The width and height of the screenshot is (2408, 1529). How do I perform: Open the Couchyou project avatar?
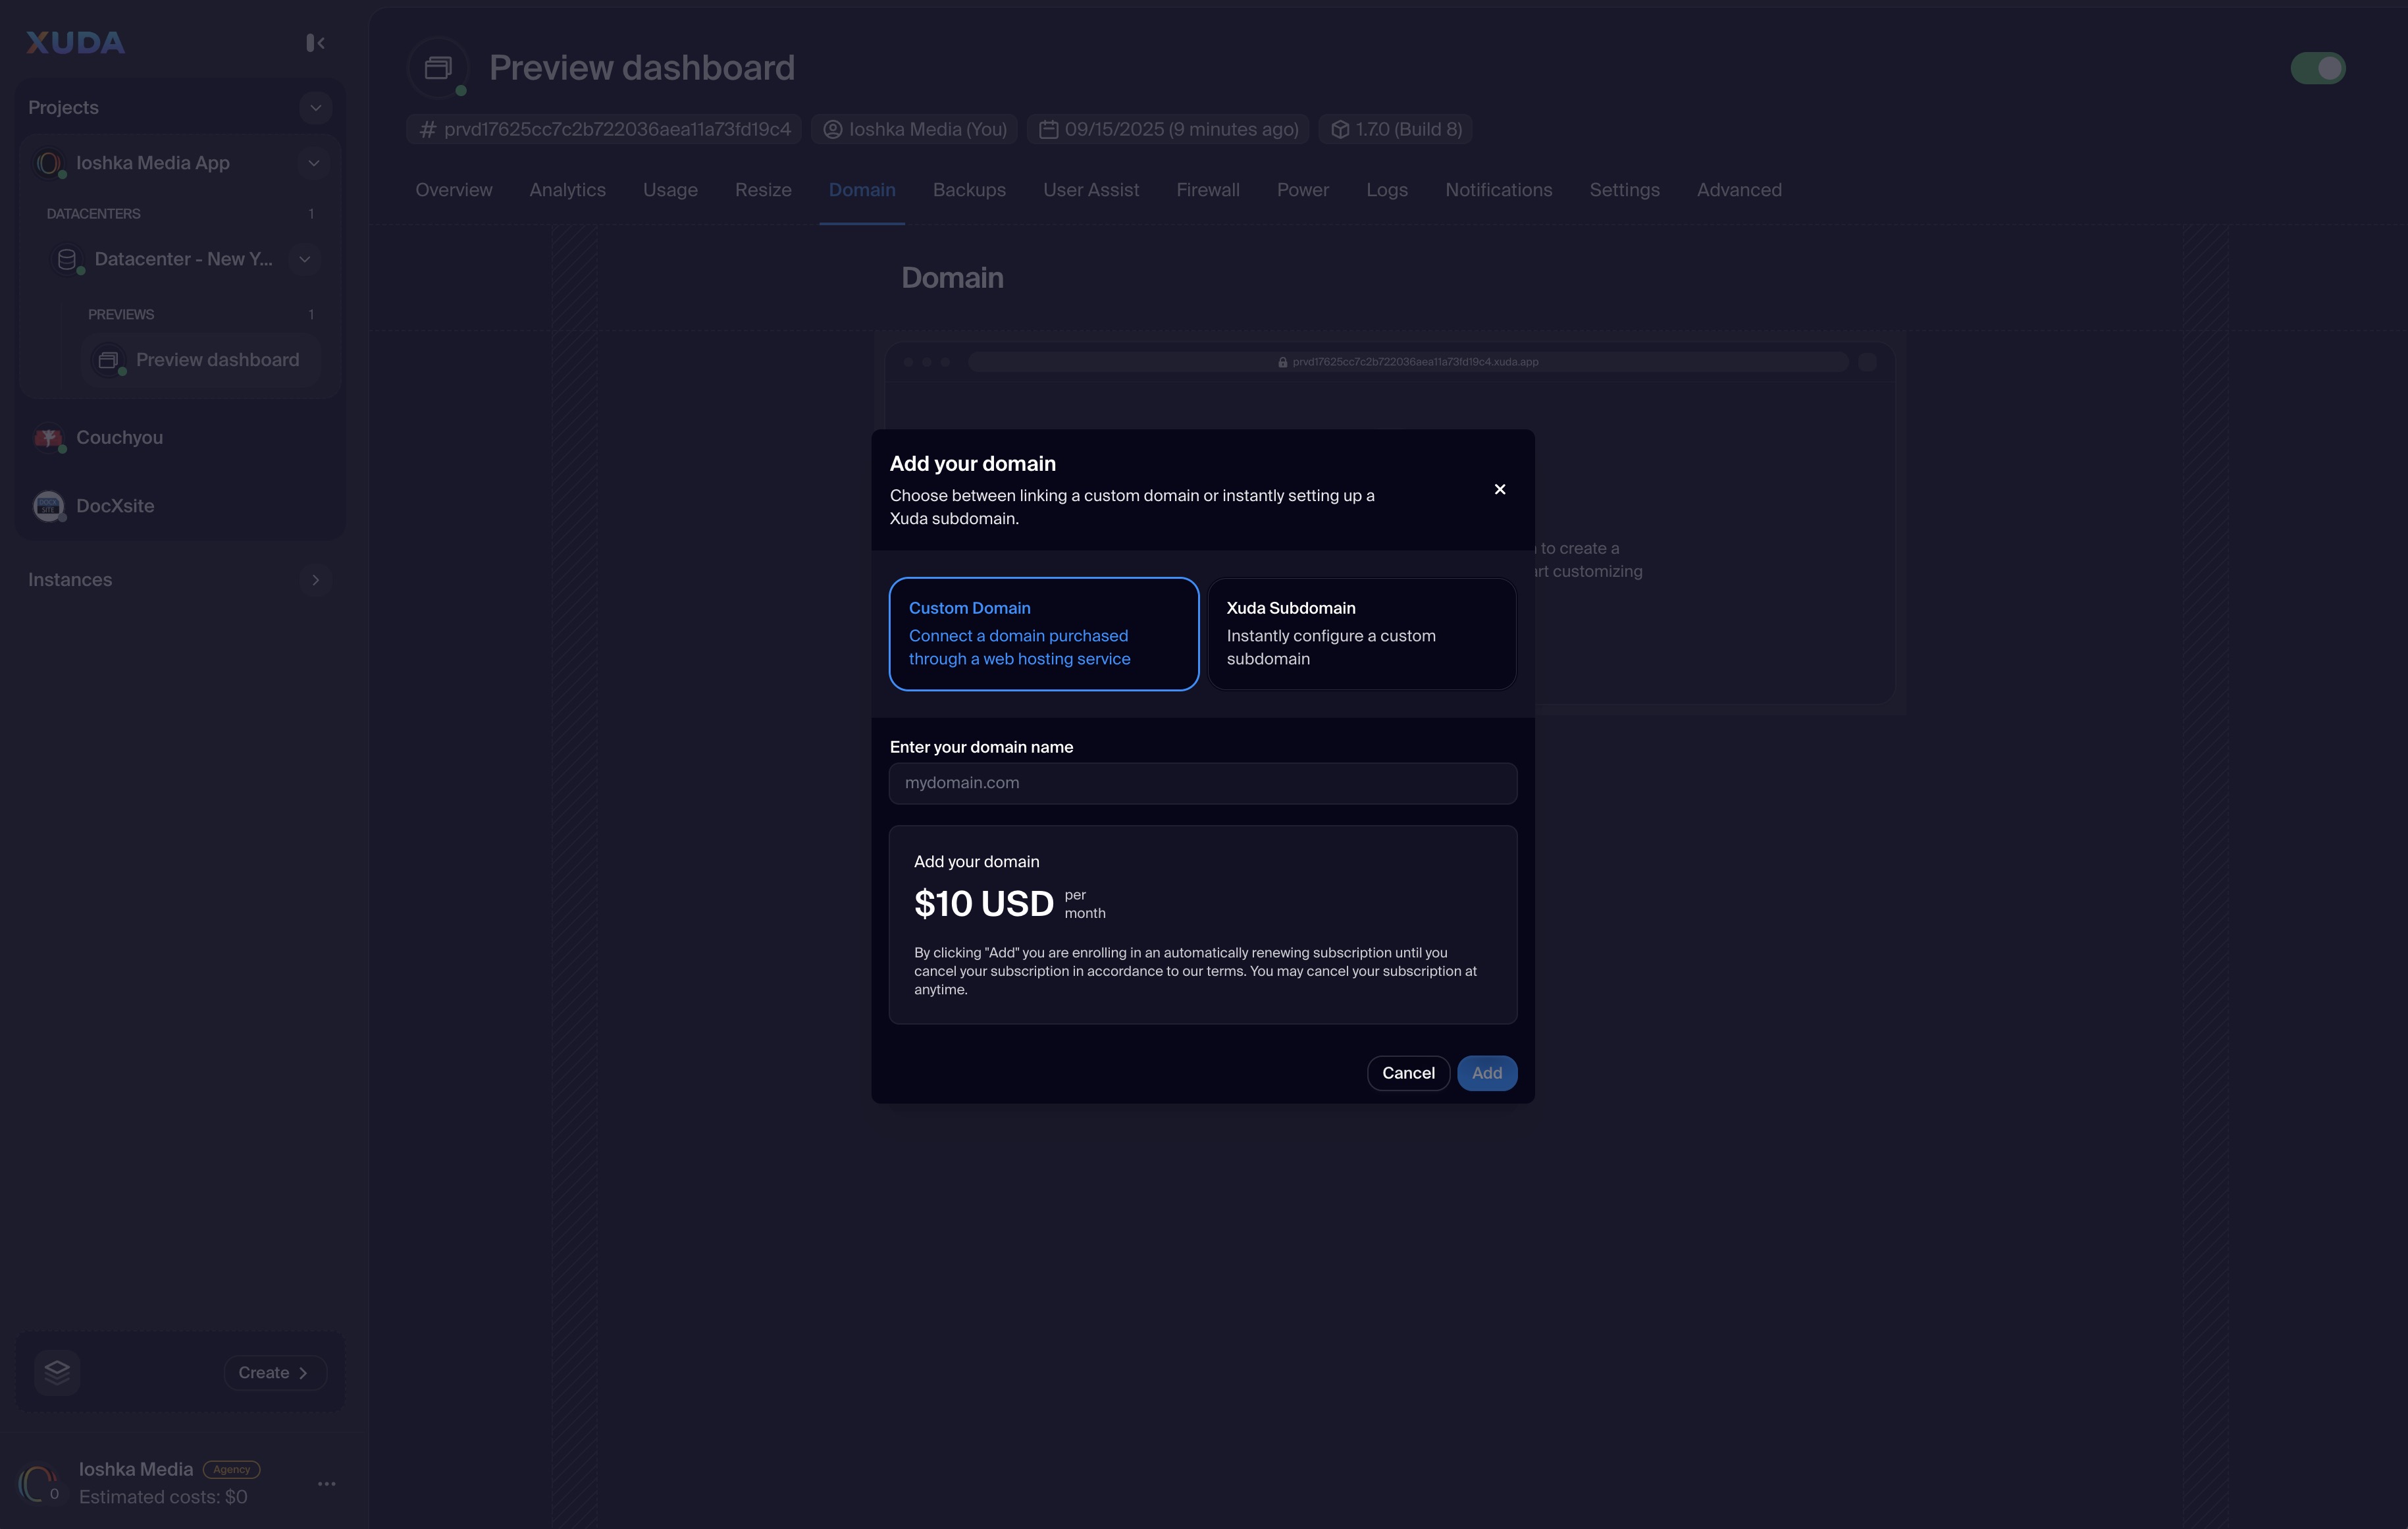[x=48, y=438]
